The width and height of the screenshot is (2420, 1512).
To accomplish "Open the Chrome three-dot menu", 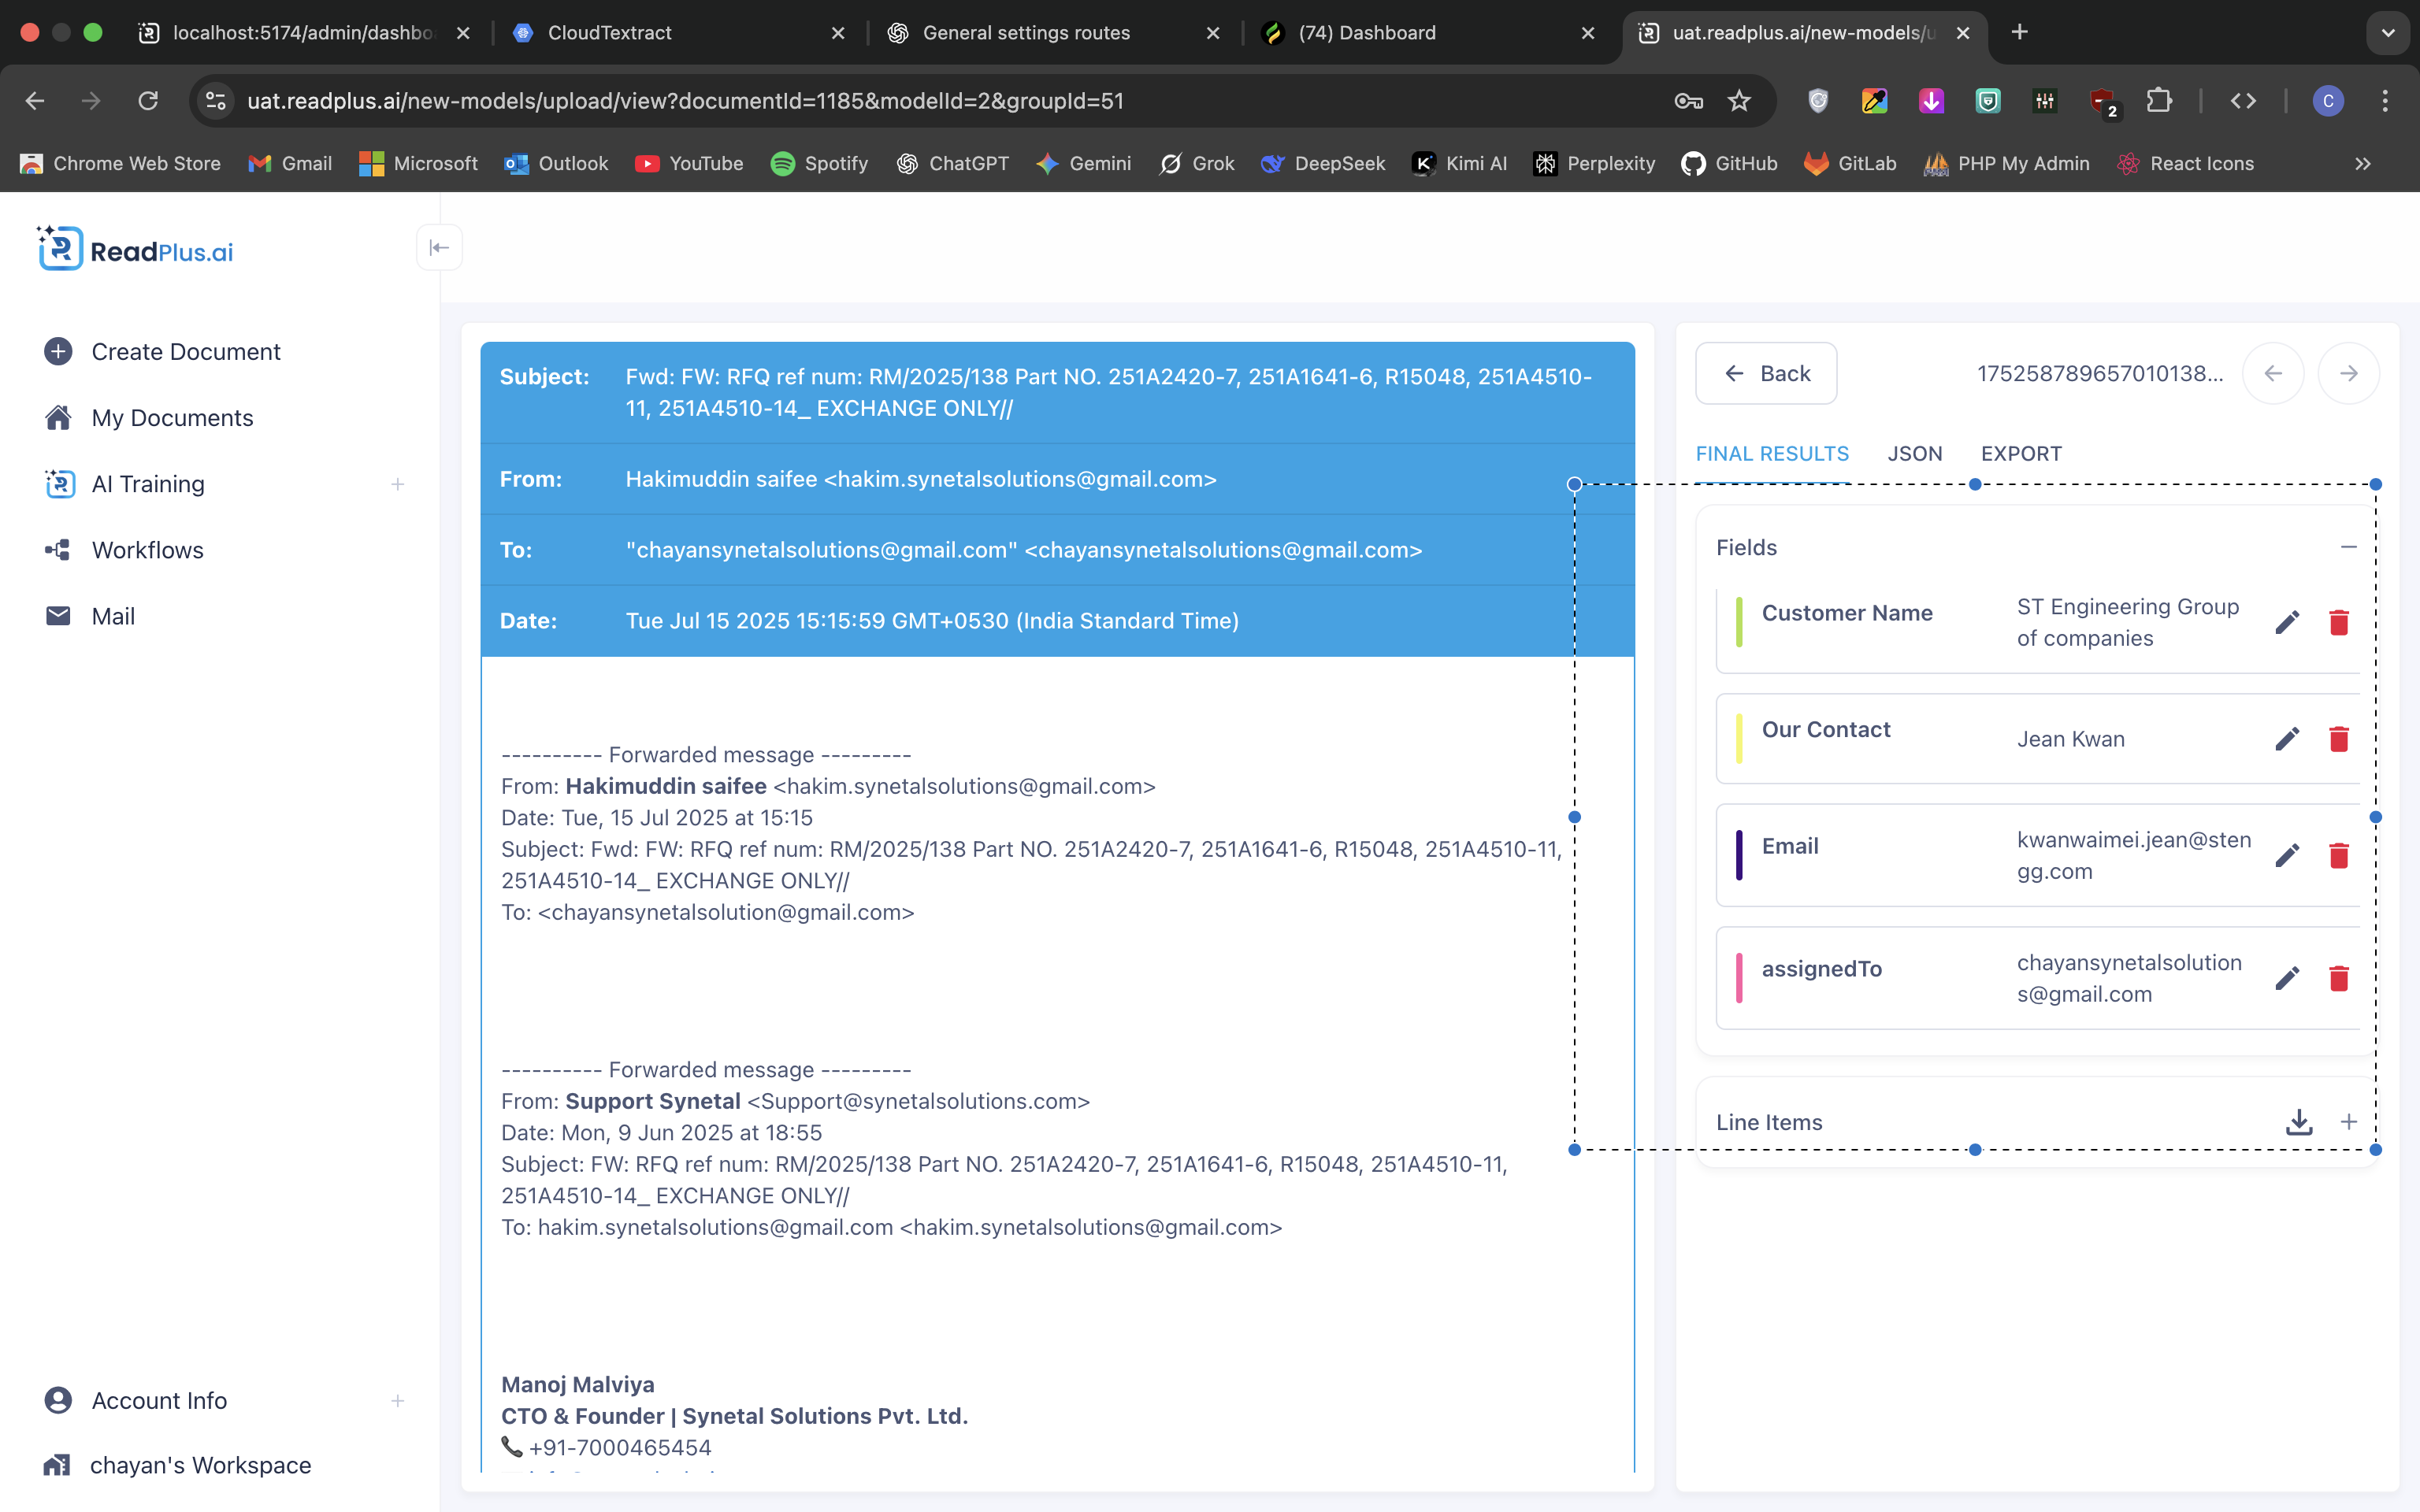I will pyautogui.click(x=2385, y=101).
